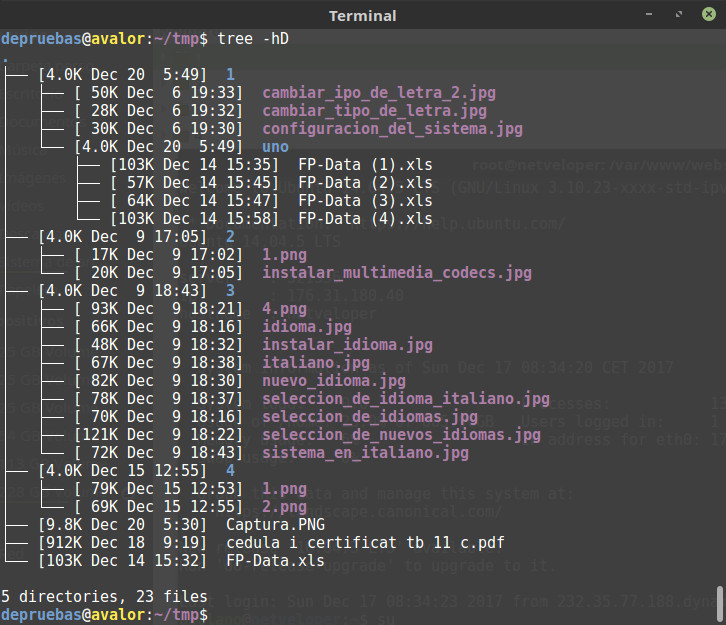Click the bottom command prompt line
This screenshot has height=625, width=726.
pos(104,615)
